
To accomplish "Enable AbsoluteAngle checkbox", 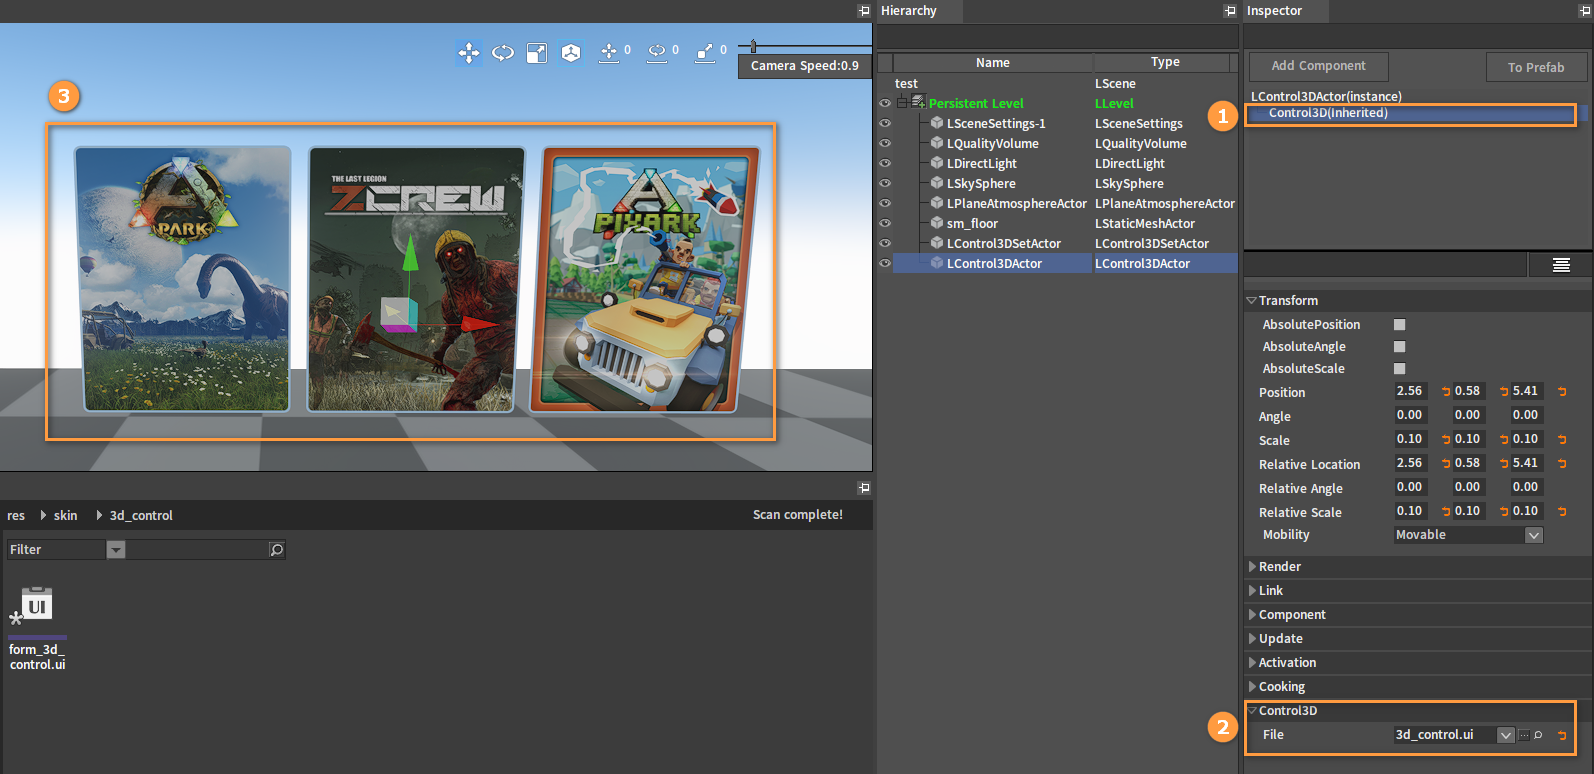I will (1400, 346).
